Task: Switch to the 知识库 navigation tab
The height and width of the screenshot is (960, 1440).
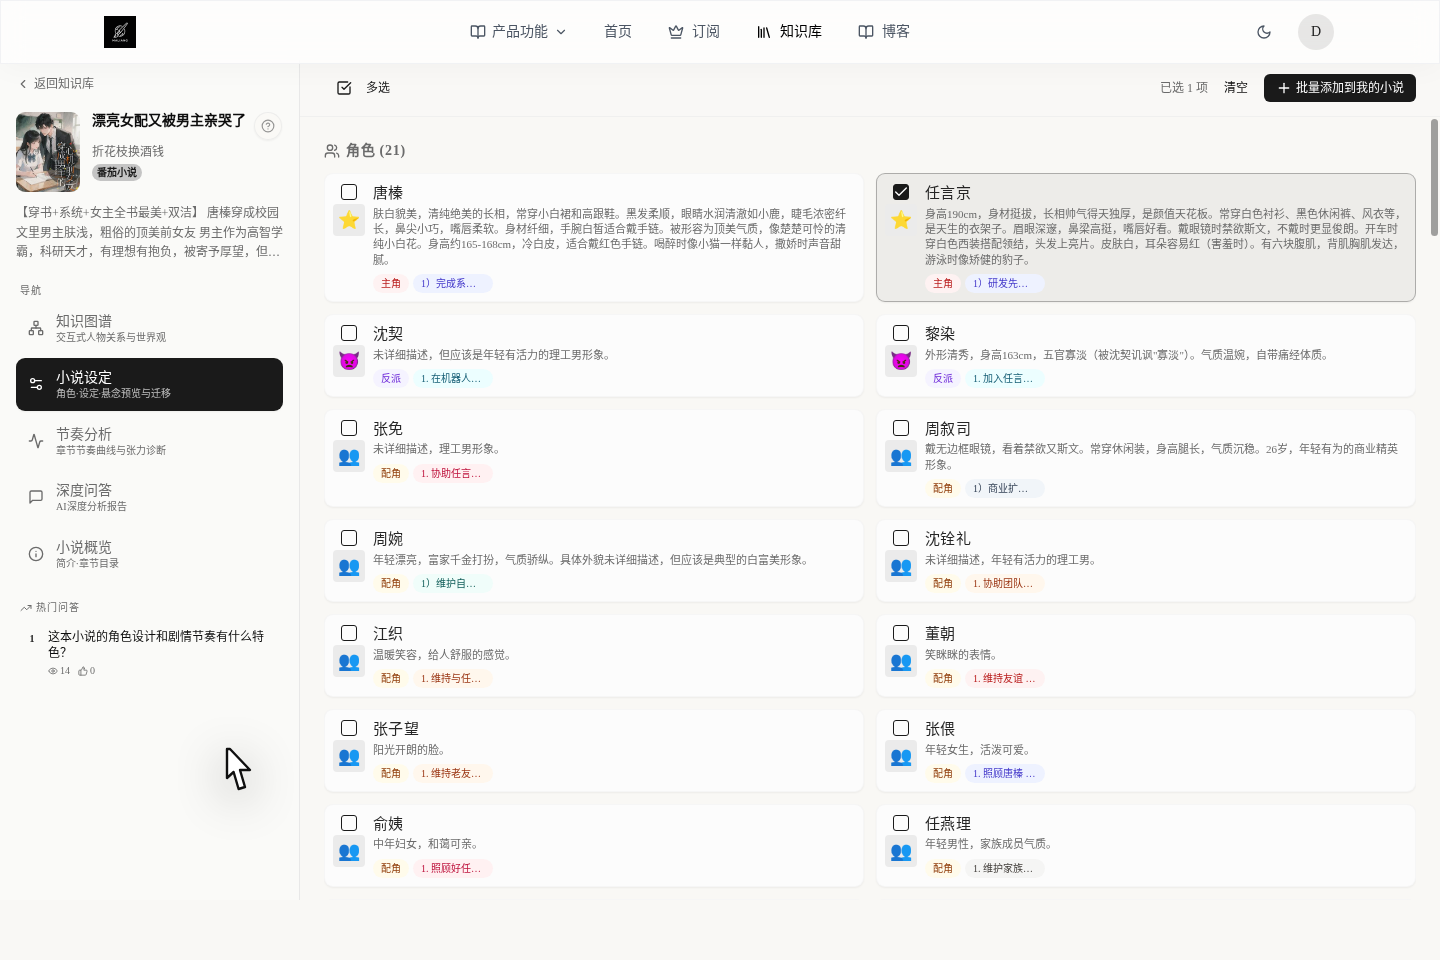Action: [x=790, y=31]
